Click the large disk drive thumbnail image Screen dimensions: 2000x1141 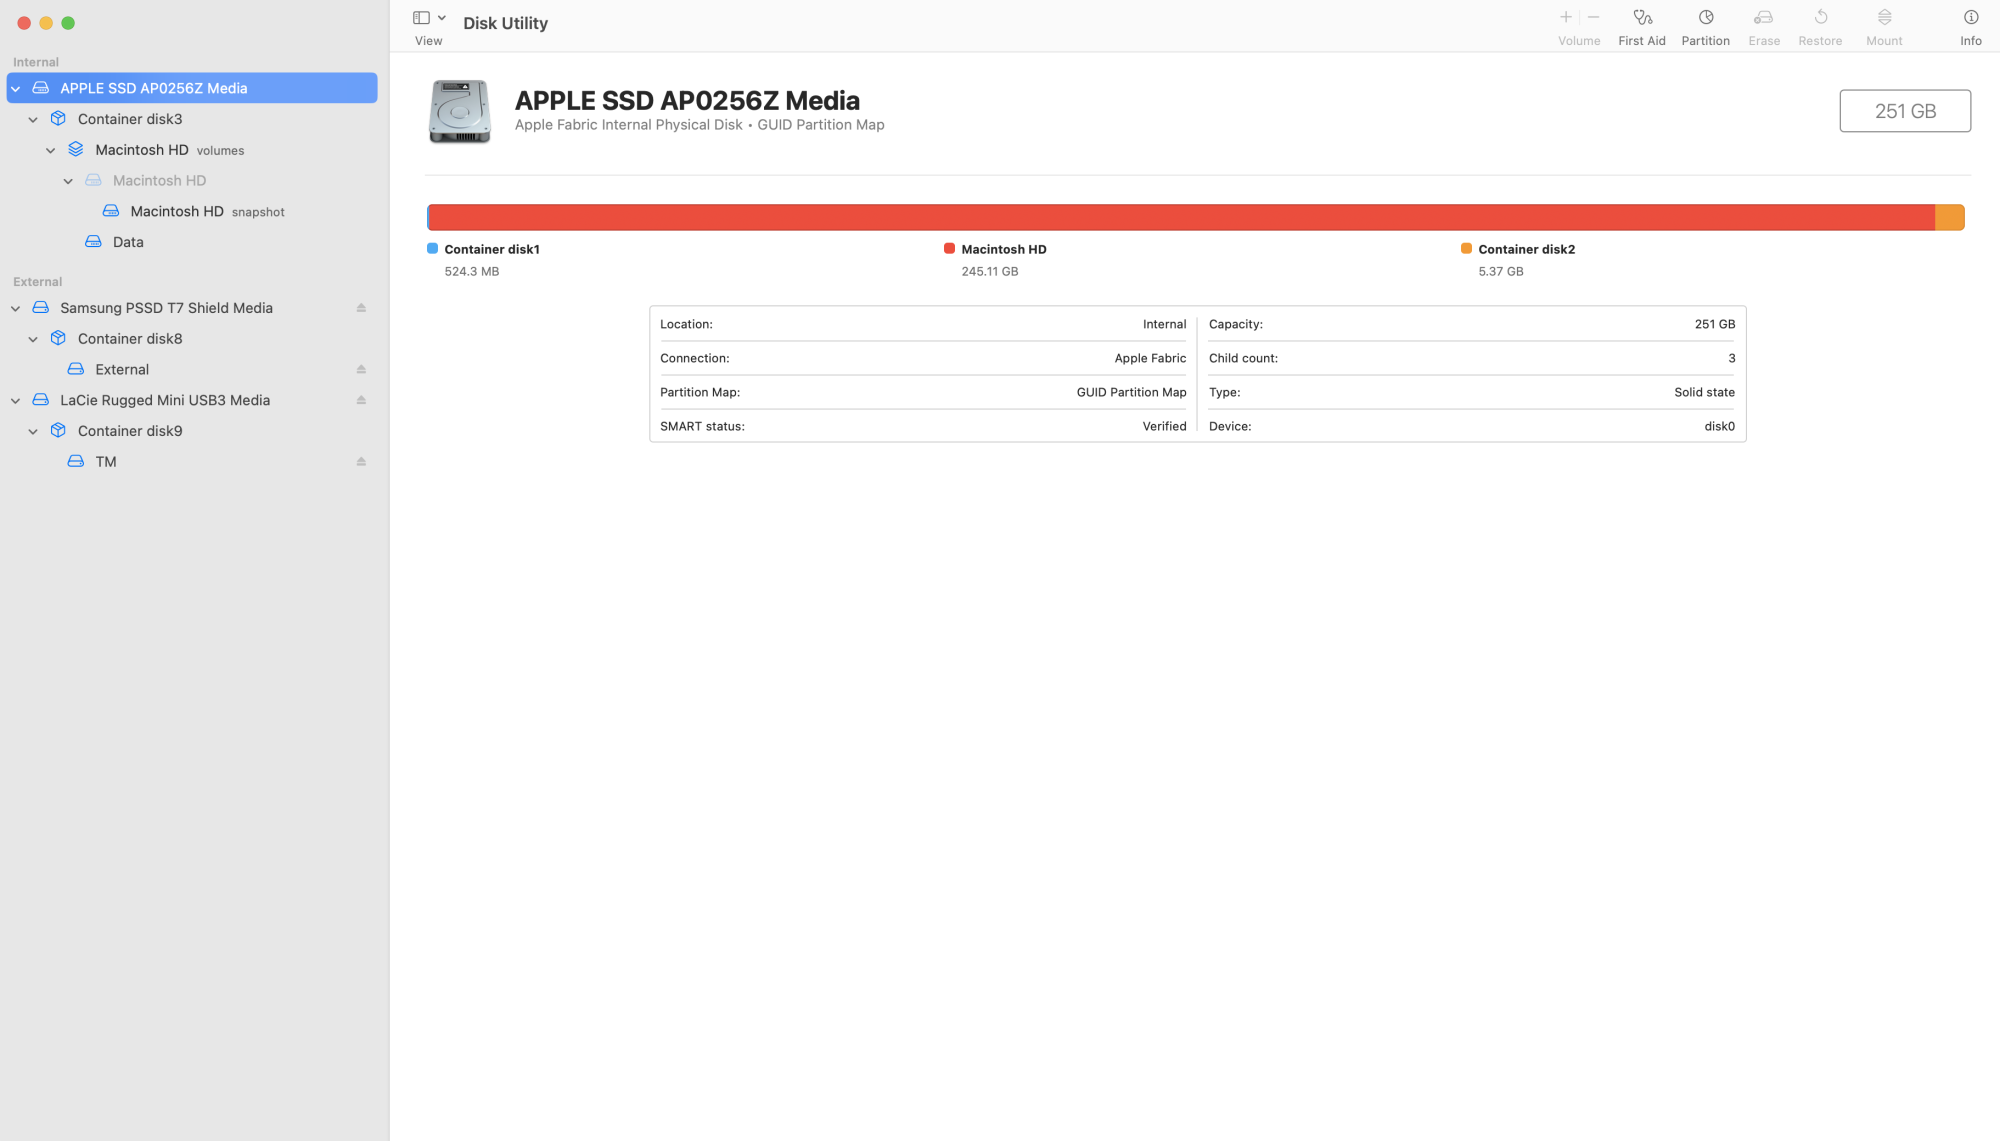(460, 112)
